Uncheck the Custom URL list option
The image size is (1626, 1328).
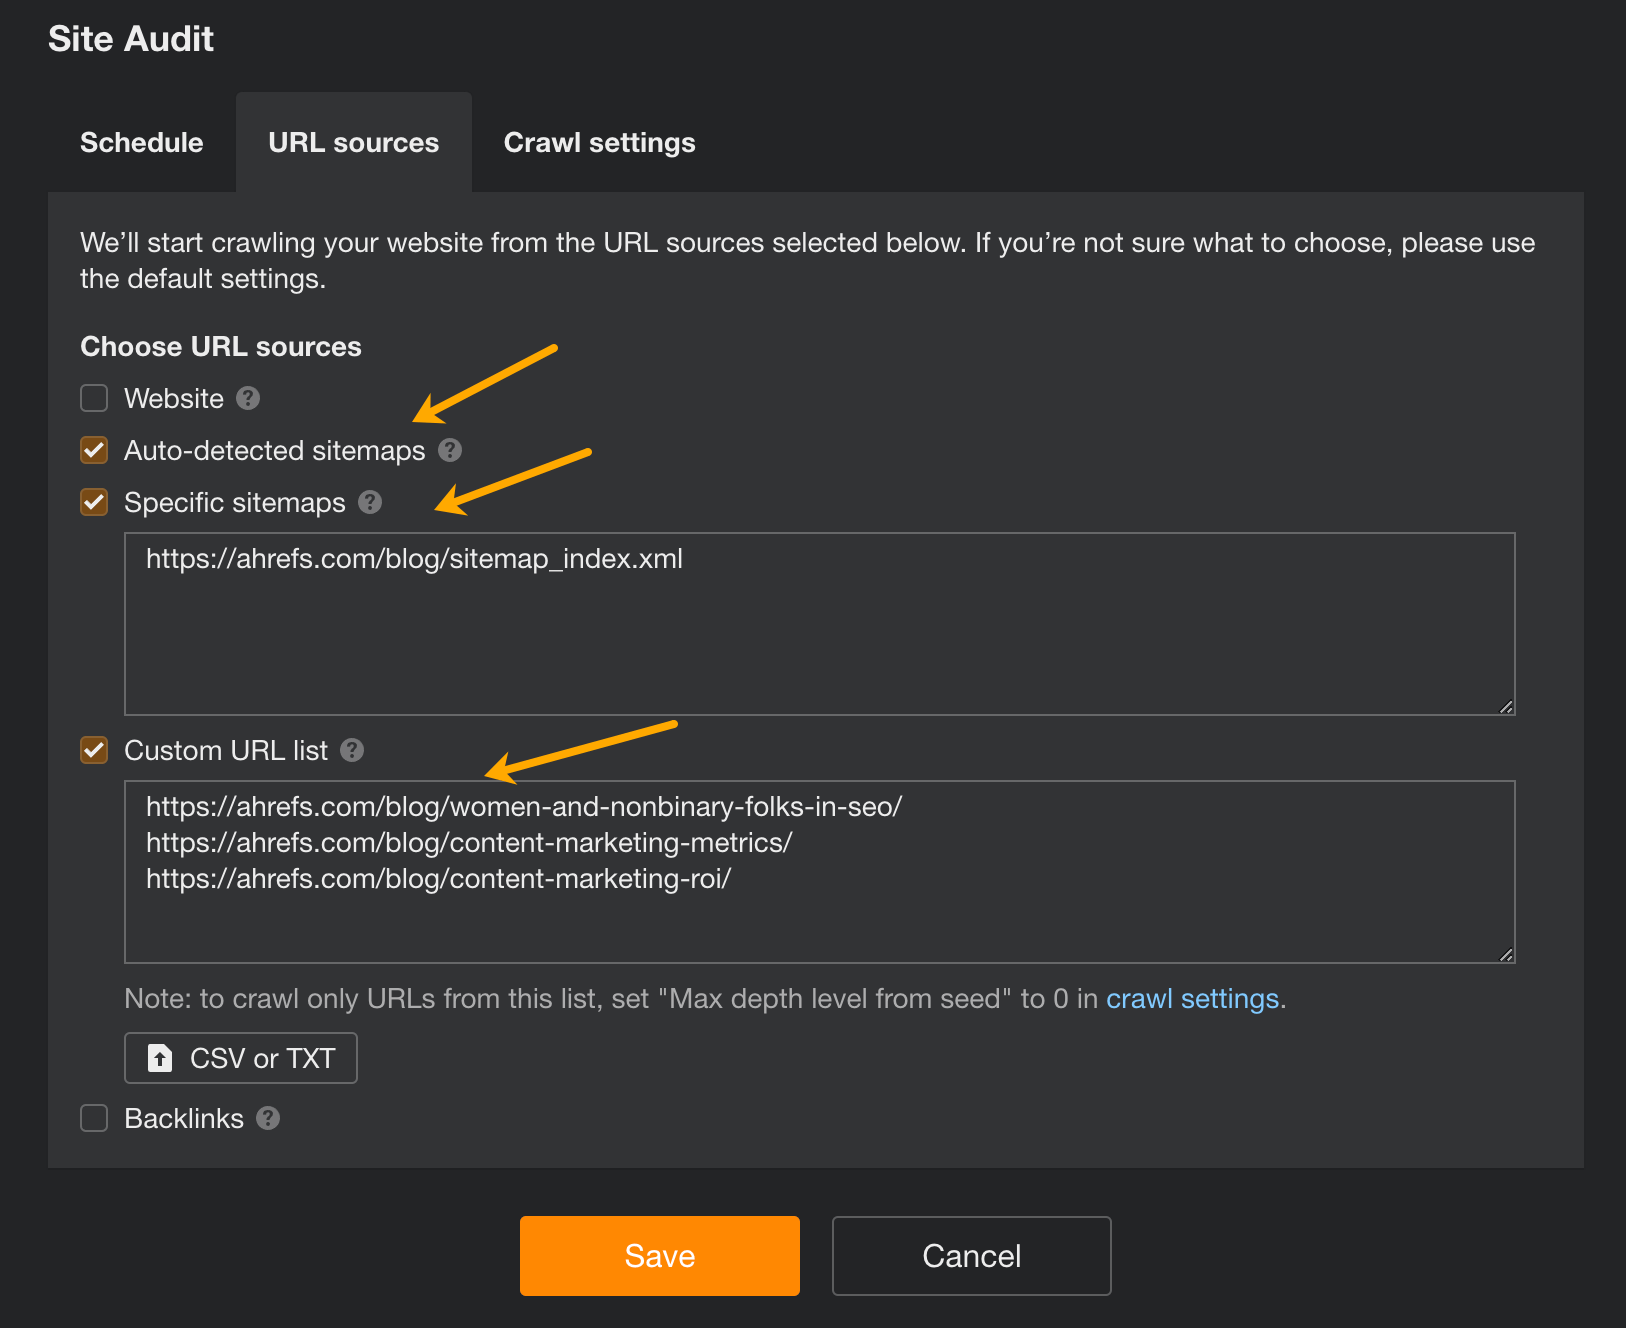[93, 750]
